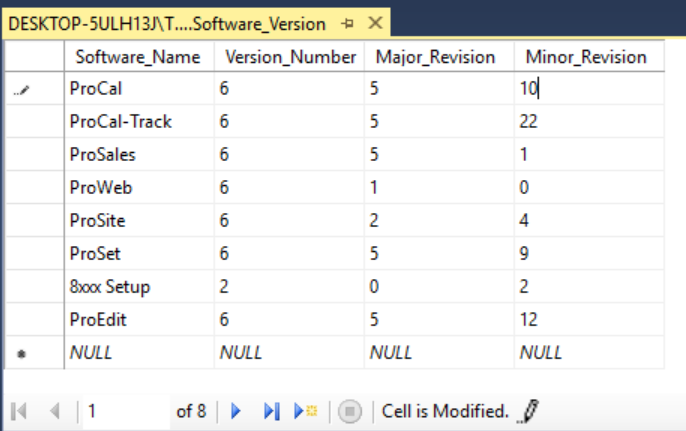Click the 8xxx Setup name cell
Image resolution: width=686 pixels, height=431 pixels.
[139, 287]
